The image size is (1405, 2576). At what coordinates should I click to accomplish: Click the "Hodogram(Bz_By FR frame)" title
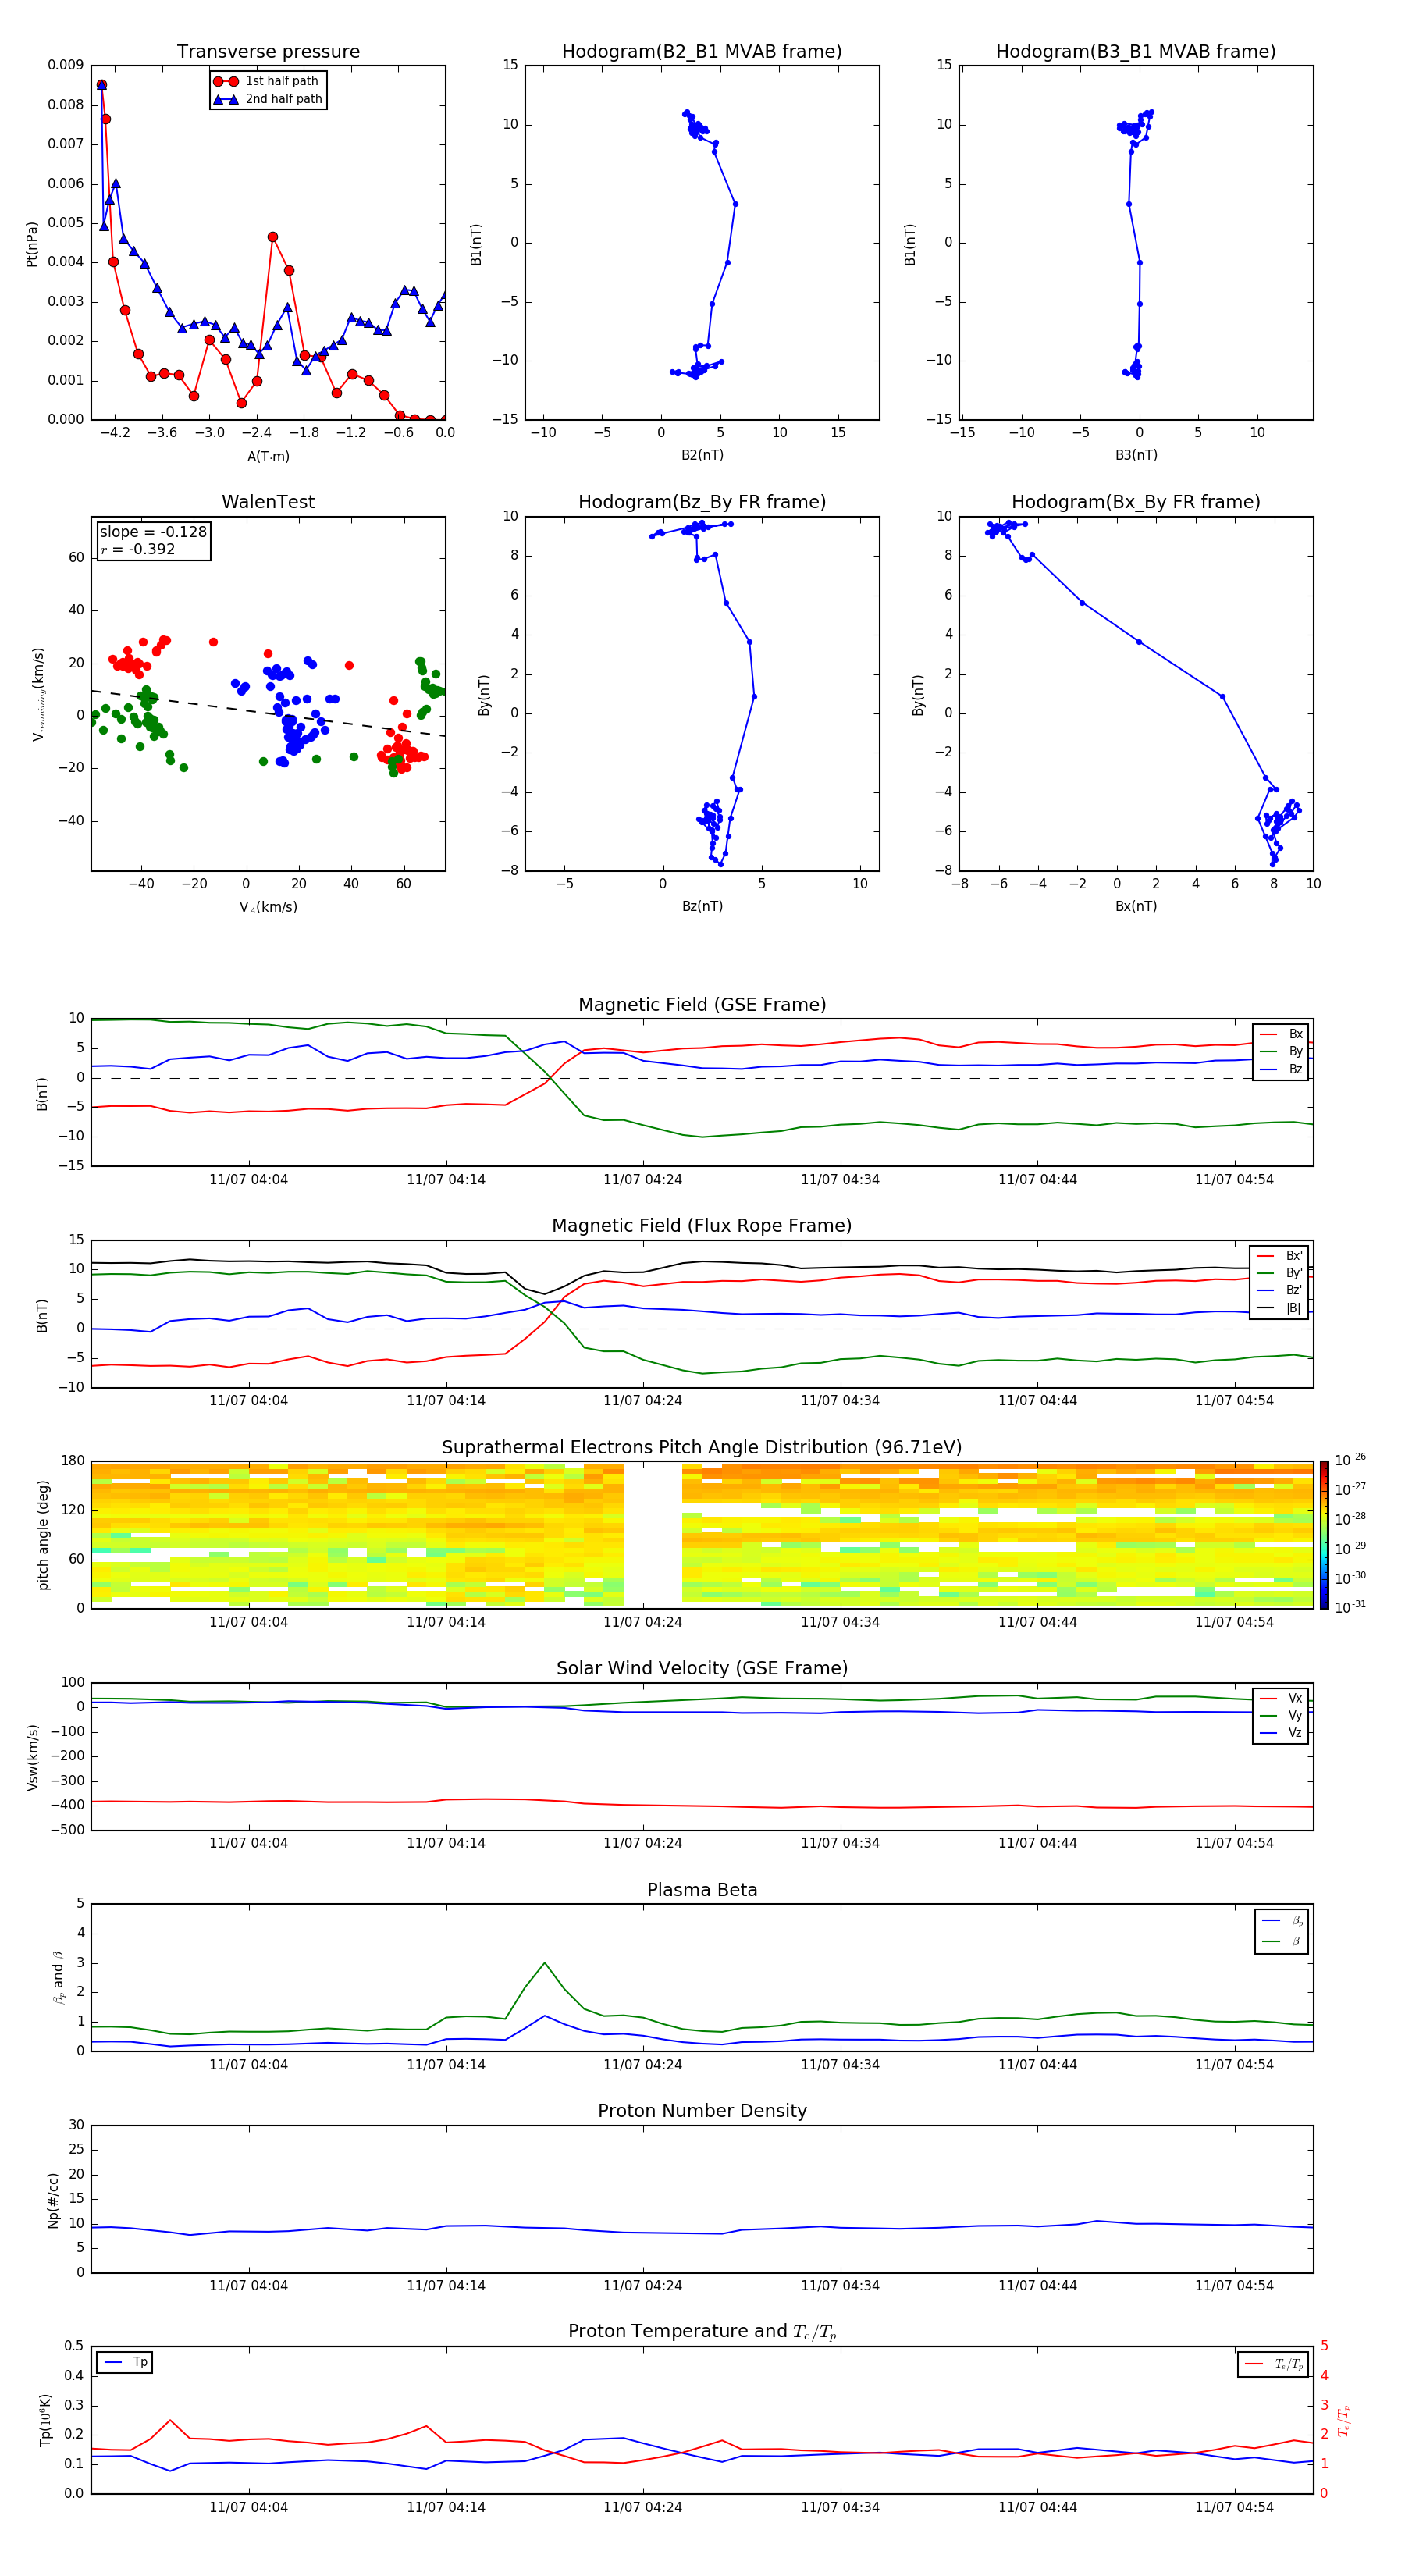tap(702, 502)
